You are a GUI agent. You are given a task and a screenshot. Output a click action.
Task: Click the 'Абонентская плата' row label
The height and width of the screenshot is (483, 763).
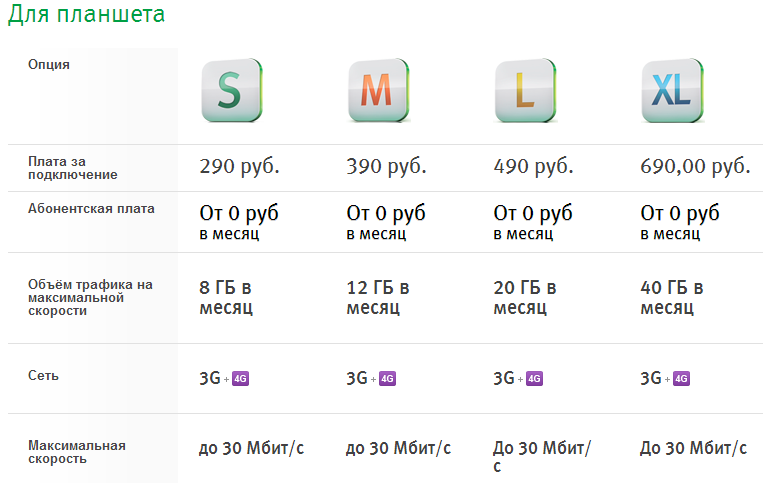pos(91,209)
